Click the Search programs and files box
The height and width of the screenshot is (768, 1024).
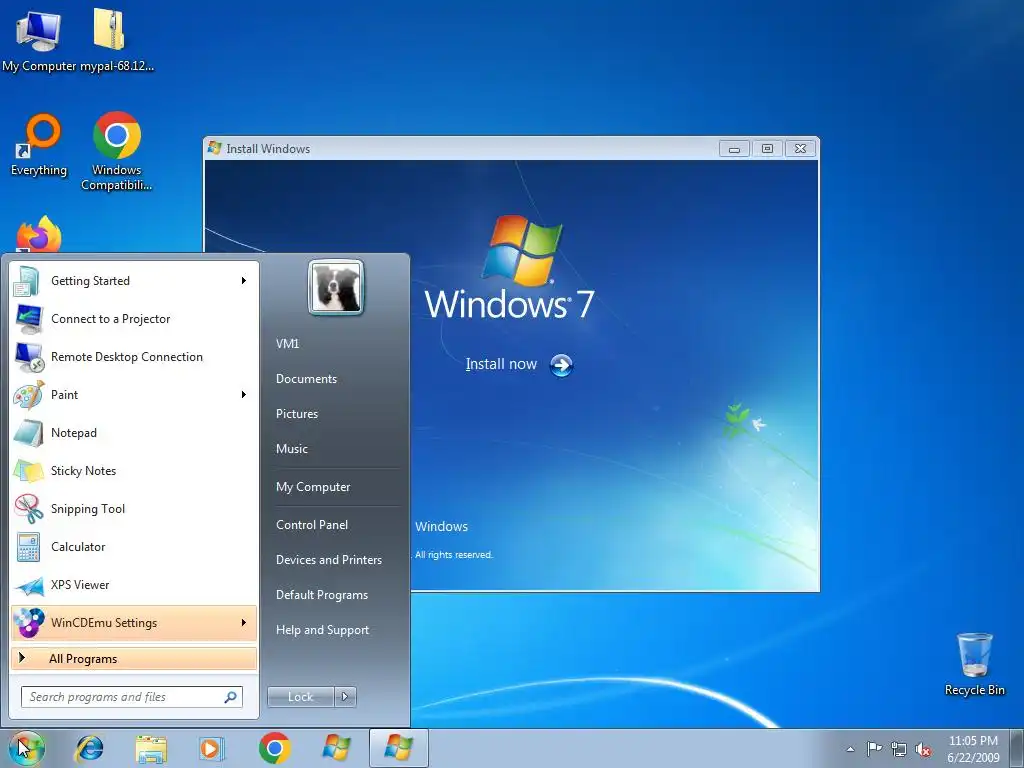click(x=132, y=697)
